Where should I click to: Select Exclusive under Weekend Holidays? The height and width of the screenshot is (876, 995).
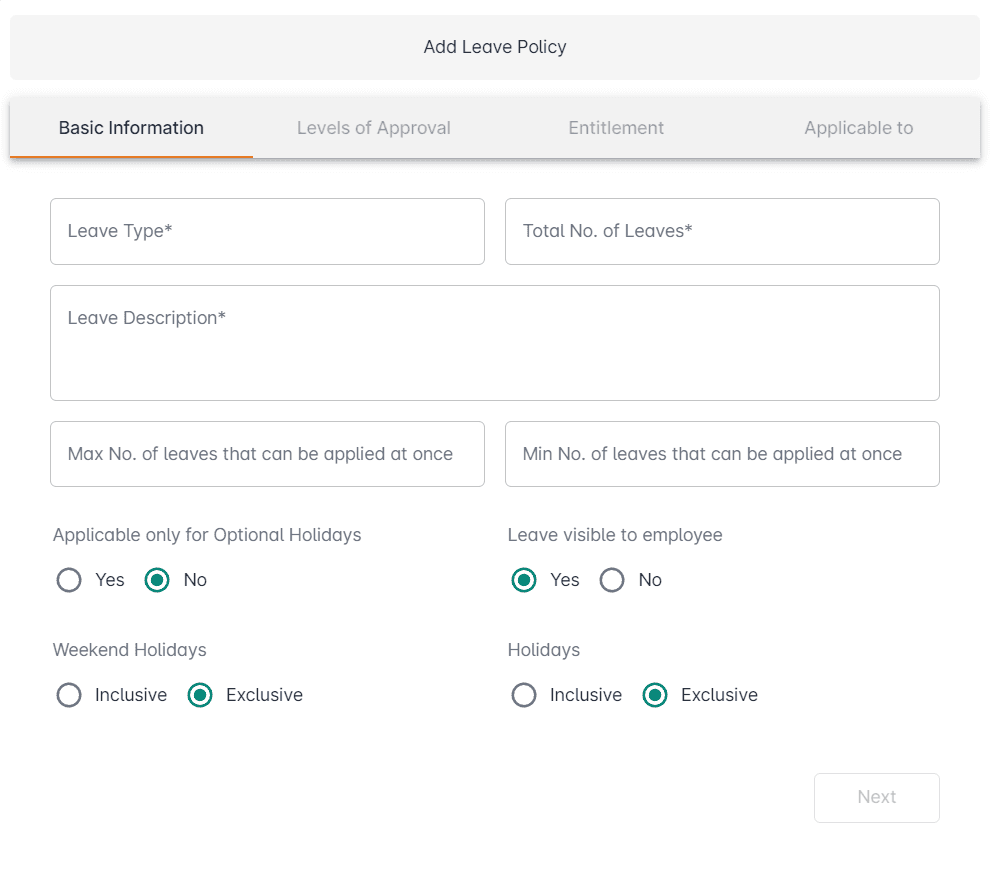pos(200,695)
